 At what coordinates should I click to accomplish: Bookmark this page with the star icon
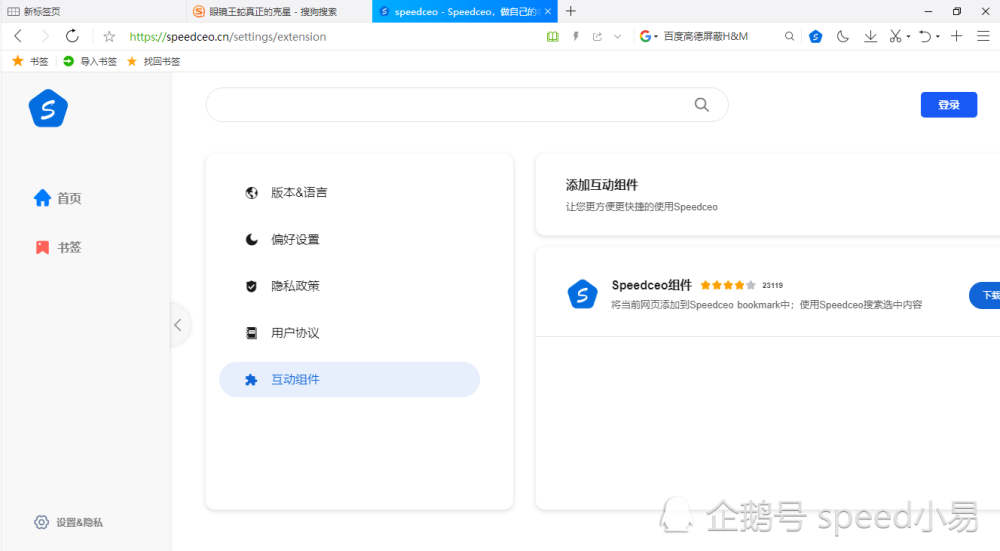tap(109, 37)
